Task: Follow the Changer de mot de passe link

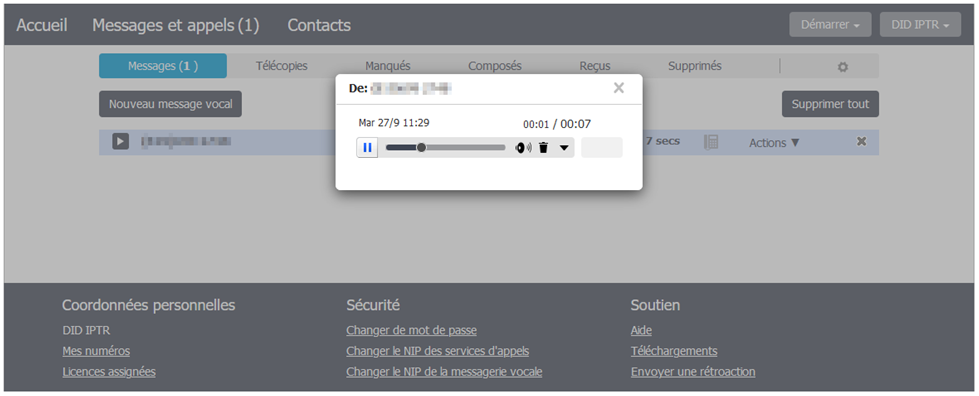Action: pyautogui.click(x=411, y=330)
